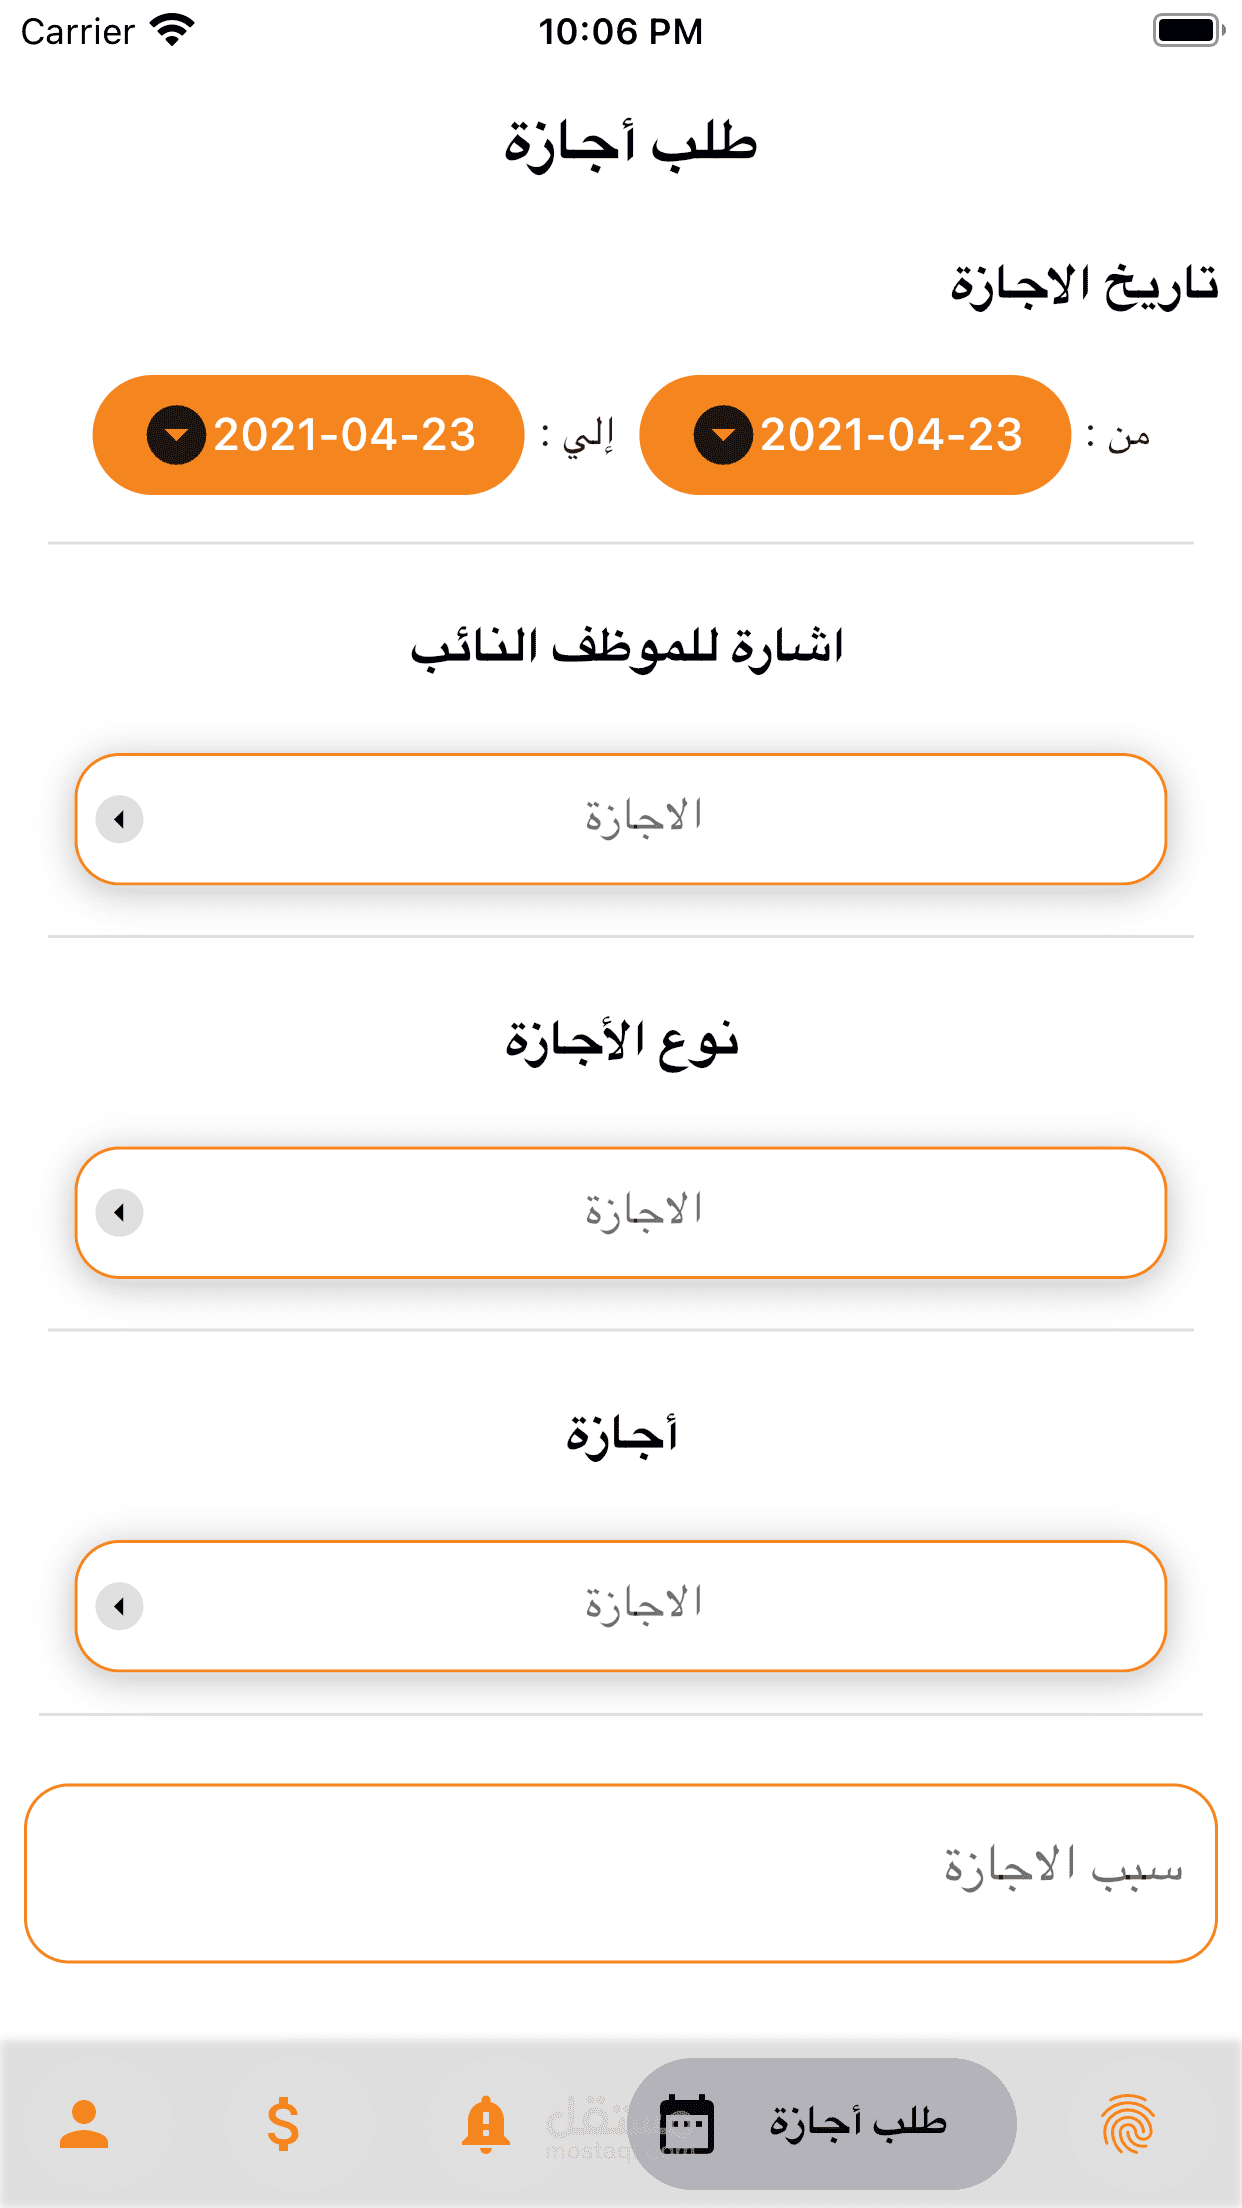1242x2208 pixels.
Task: Type in the سبب الاجازة reason field
Action: [620, 1872]
